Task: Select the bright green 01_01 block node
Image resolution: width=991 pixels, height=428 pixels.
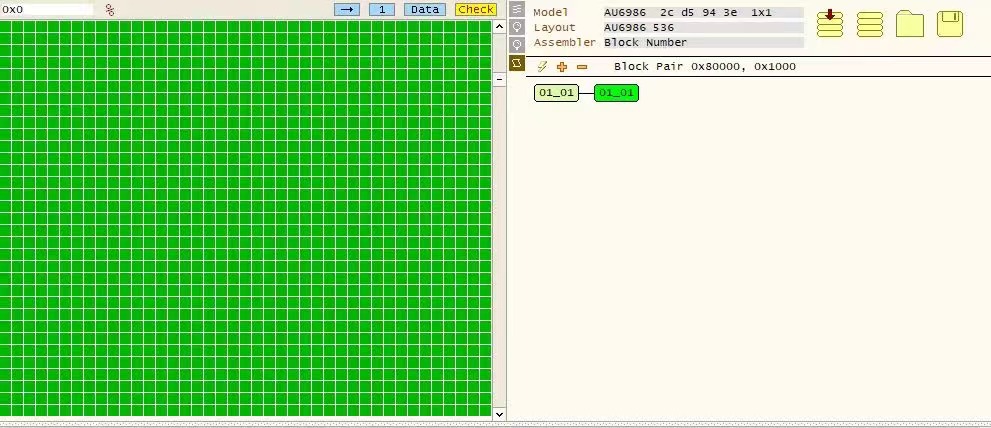Action: pyautogui.click(x=616, y=93)
